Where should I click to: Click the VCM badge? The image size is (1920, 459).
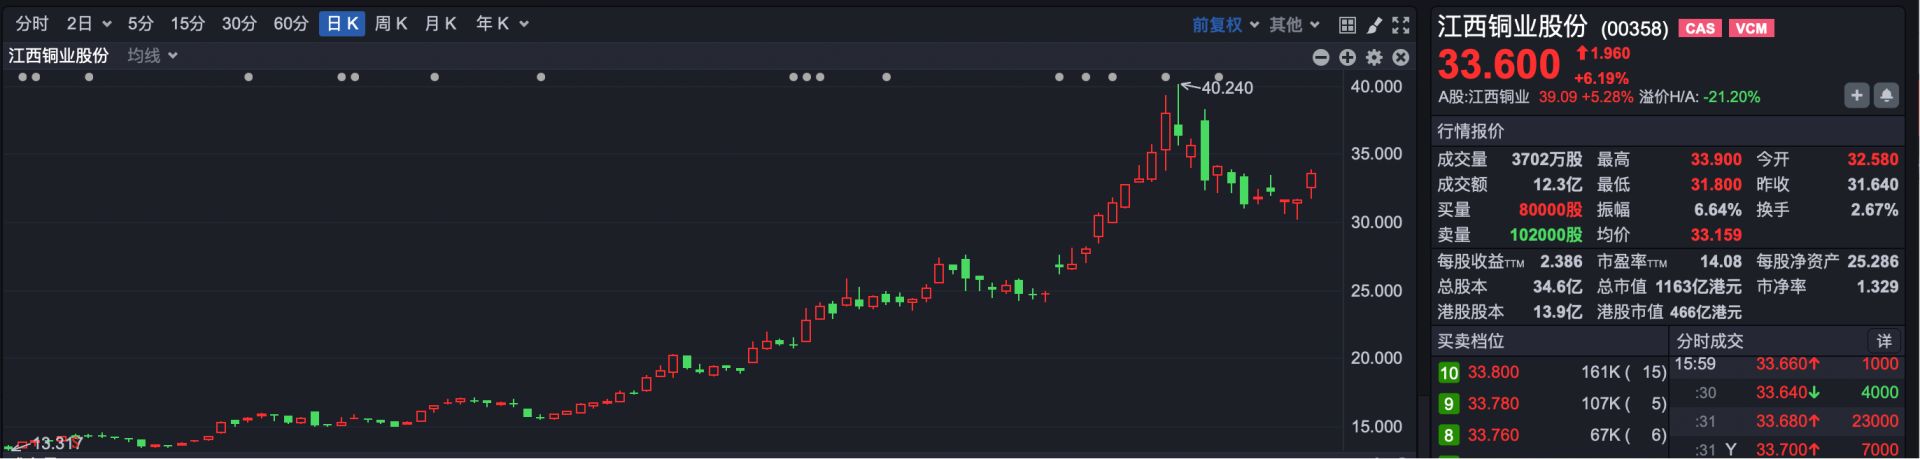click(x=1751, y=28)
